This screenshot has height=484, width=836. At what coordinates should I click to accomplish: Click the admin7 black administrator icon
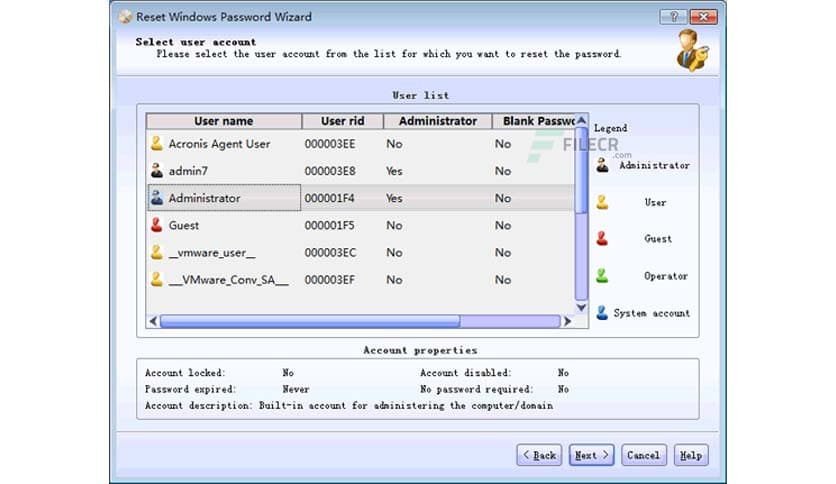tap(156, 171)
